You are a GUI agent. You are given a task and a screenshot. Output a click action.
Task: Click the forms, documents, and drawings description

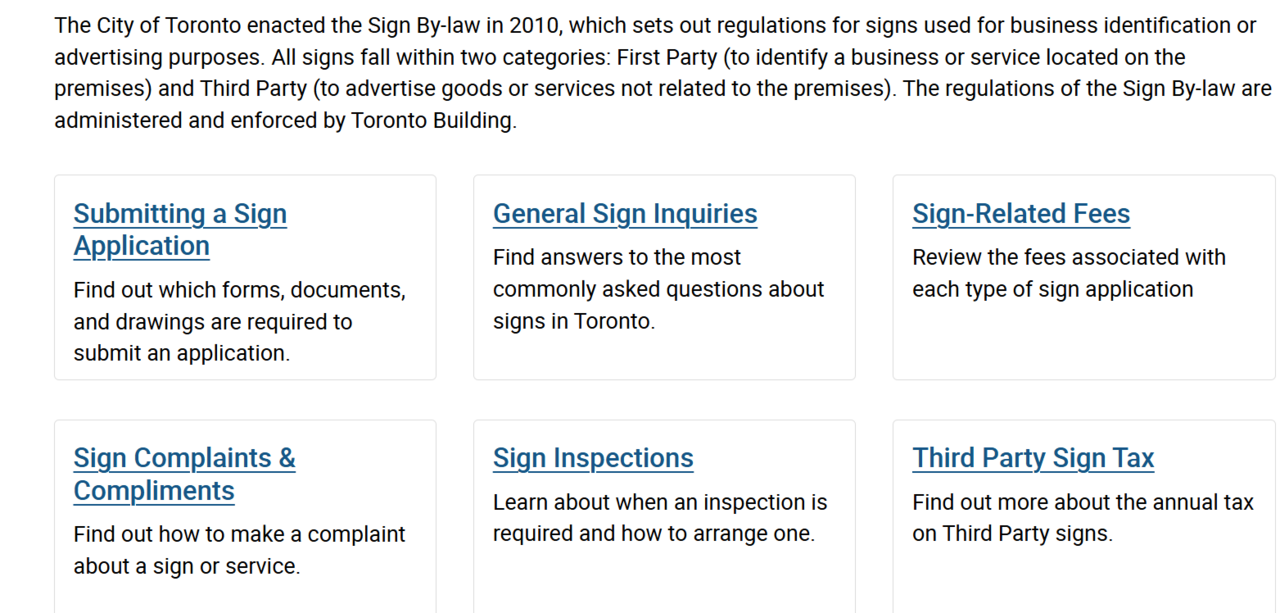[239, 306]
